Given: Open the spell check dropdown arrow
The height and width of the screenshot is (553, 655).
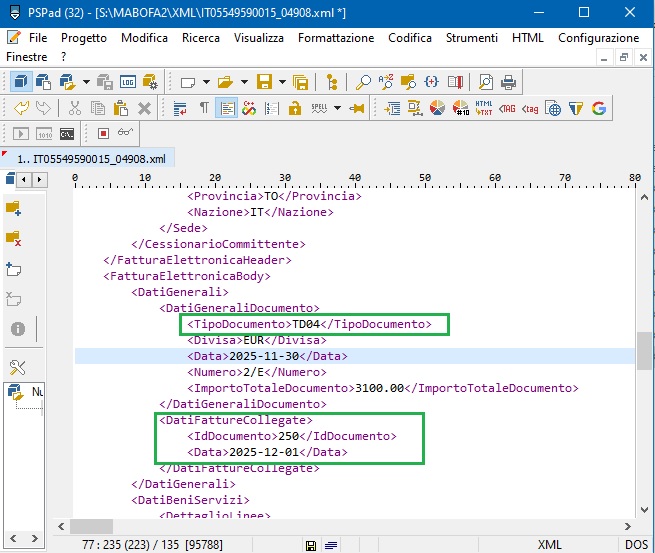Looking at the screenshot, I should click(337, 108).
